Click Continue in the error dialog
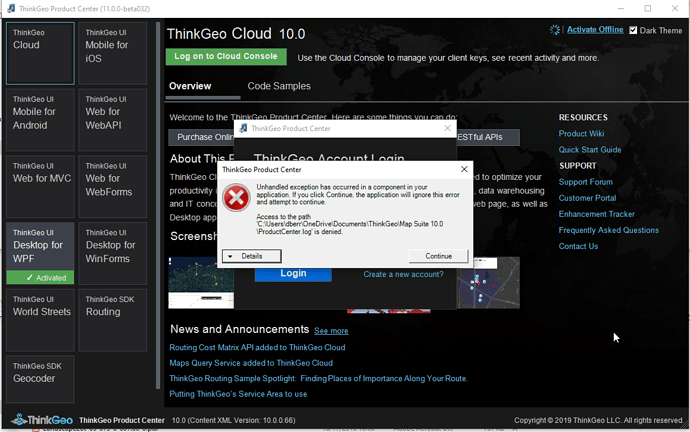Viewport: 690px width, 432px height. [x=438, y=256]
